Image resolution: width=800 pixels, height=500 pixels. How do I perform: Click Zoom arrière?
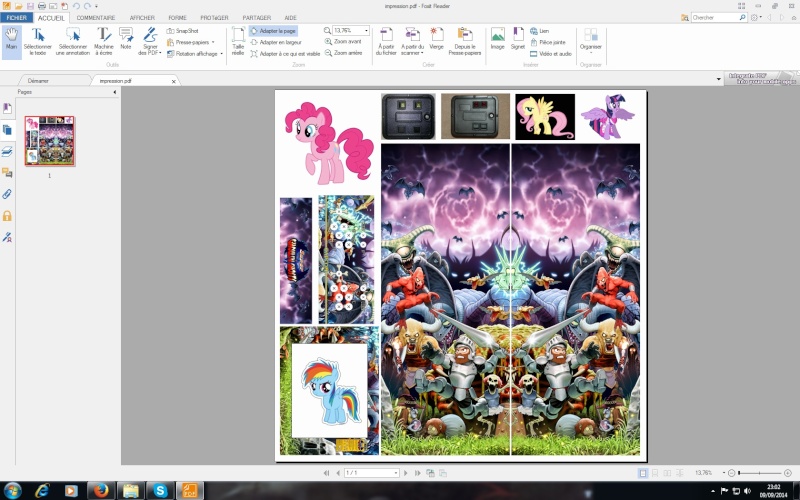(x=343, y=53)
